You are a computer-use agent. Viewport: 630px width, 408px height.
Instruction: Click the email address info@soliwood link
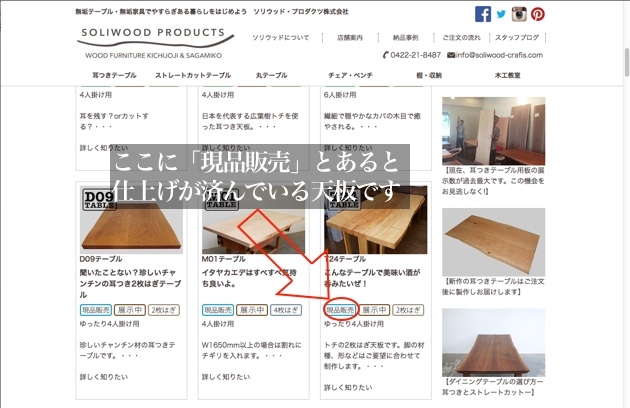click(x=499, y=55)
